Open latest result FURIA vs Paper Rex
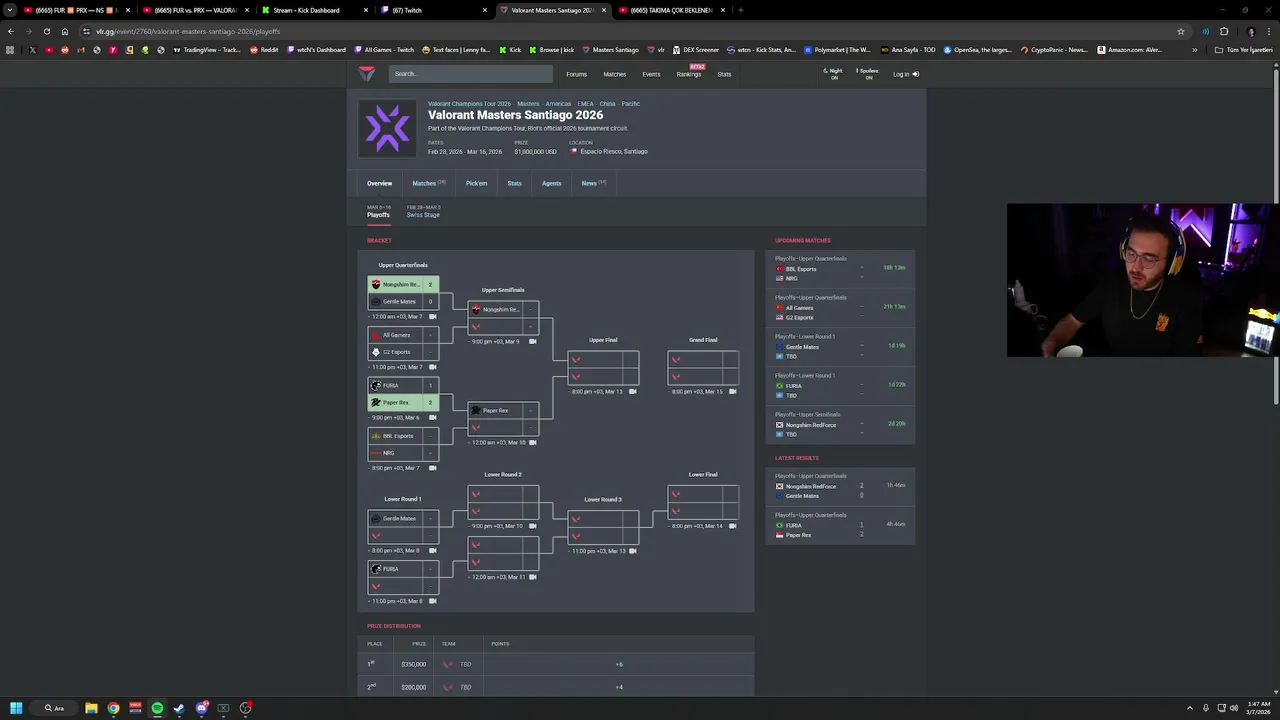The height and width of the screenshot is (720, 1280). 840,525
